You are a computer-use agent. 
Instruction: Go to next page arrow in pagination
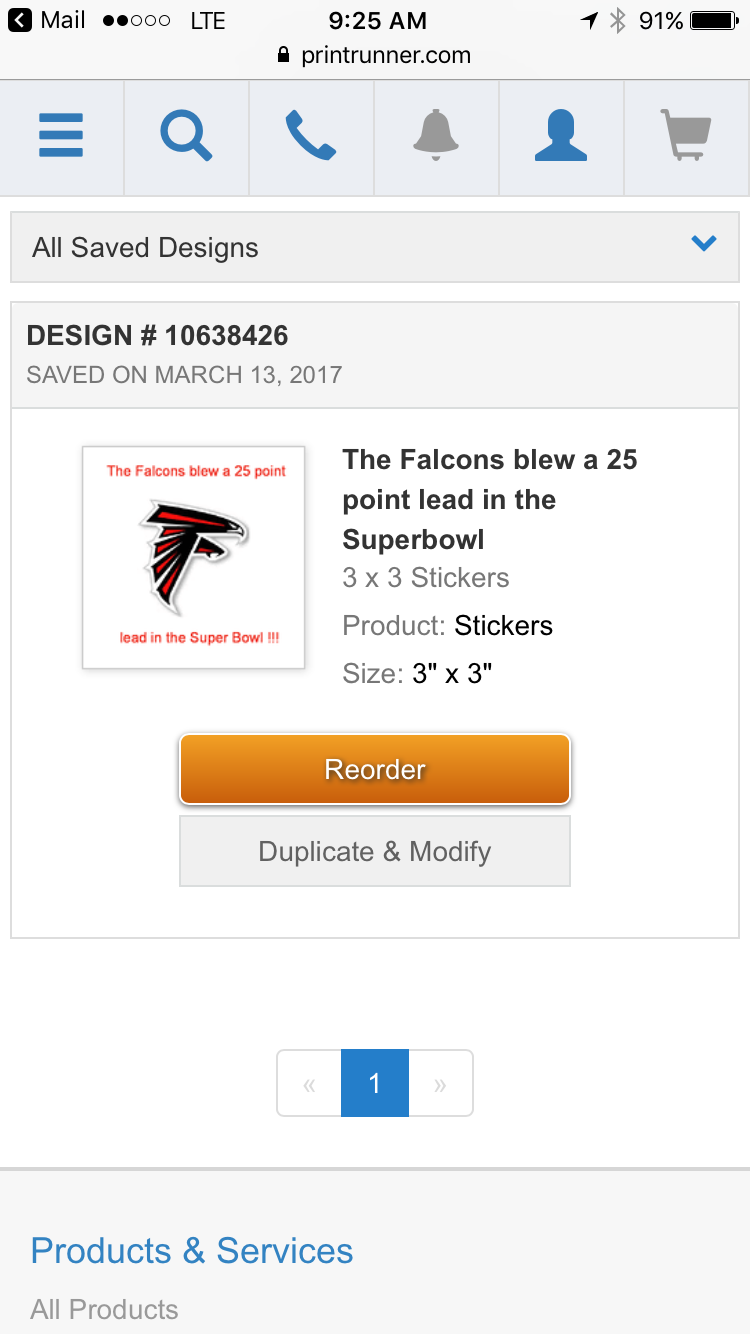coord(441,1083)
